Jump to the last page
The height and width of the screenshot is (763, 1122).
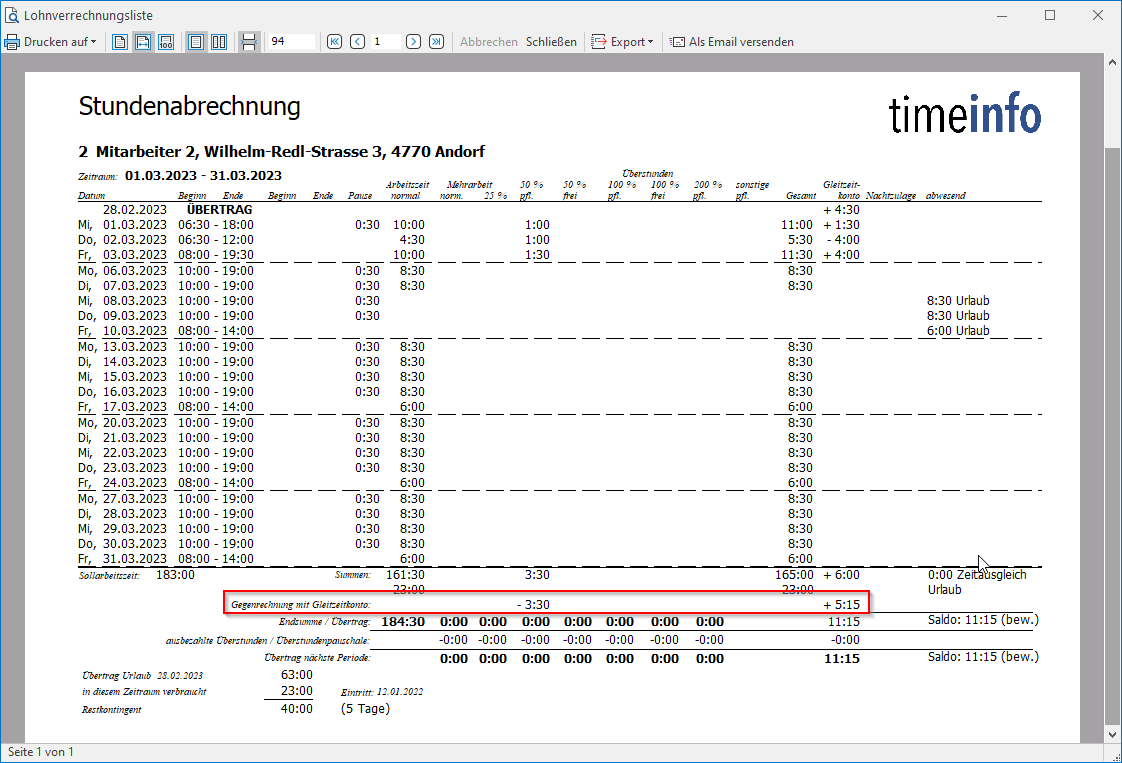(436, 42)
